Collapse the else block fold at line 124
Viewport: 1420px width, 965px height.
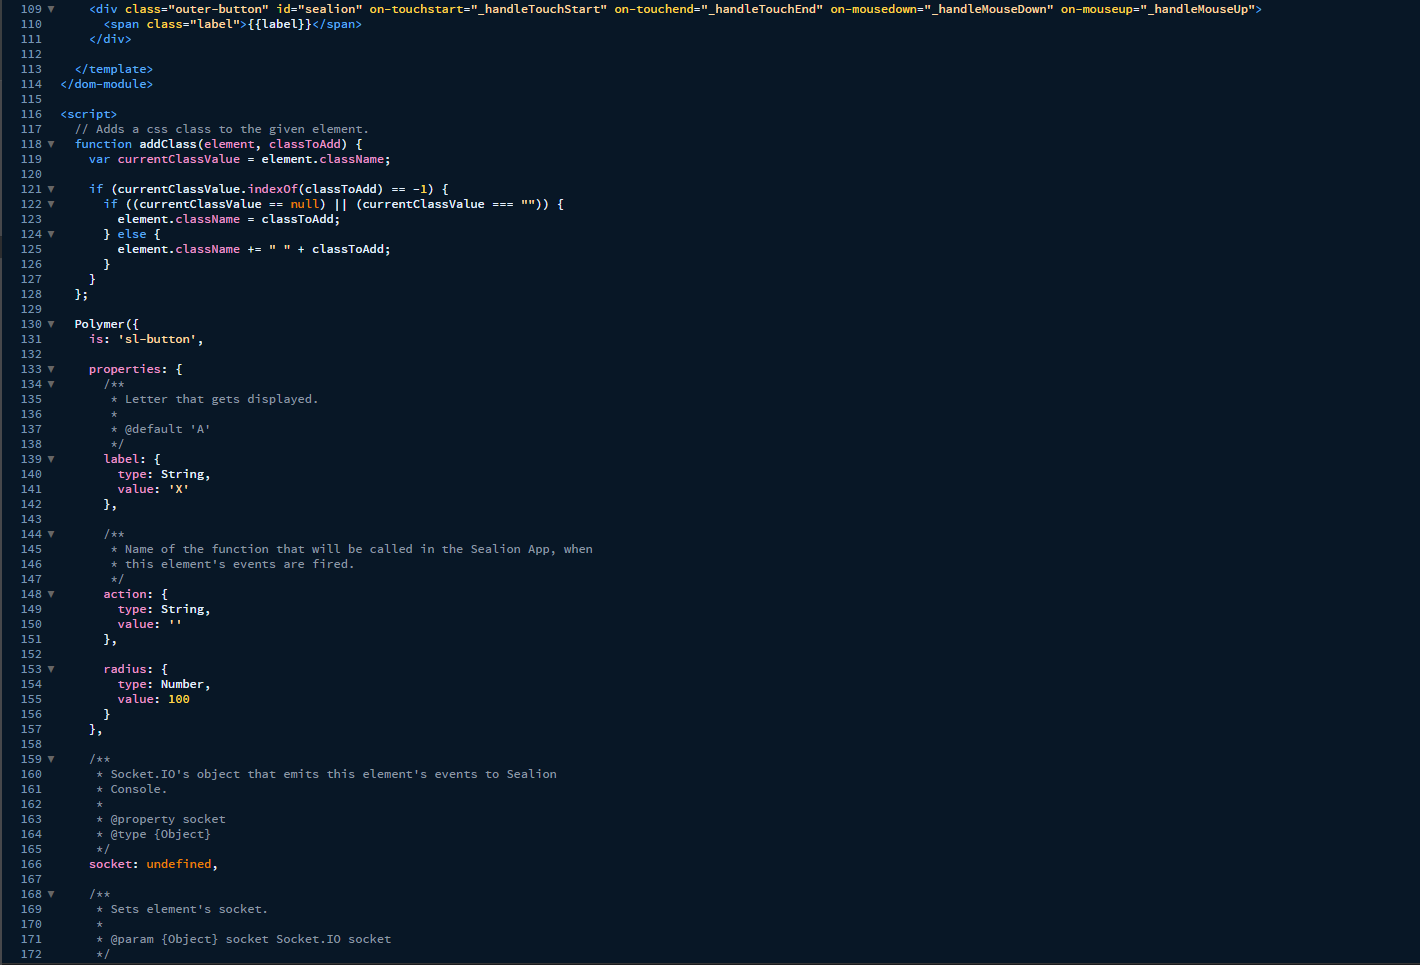click(x=51, y=234)
